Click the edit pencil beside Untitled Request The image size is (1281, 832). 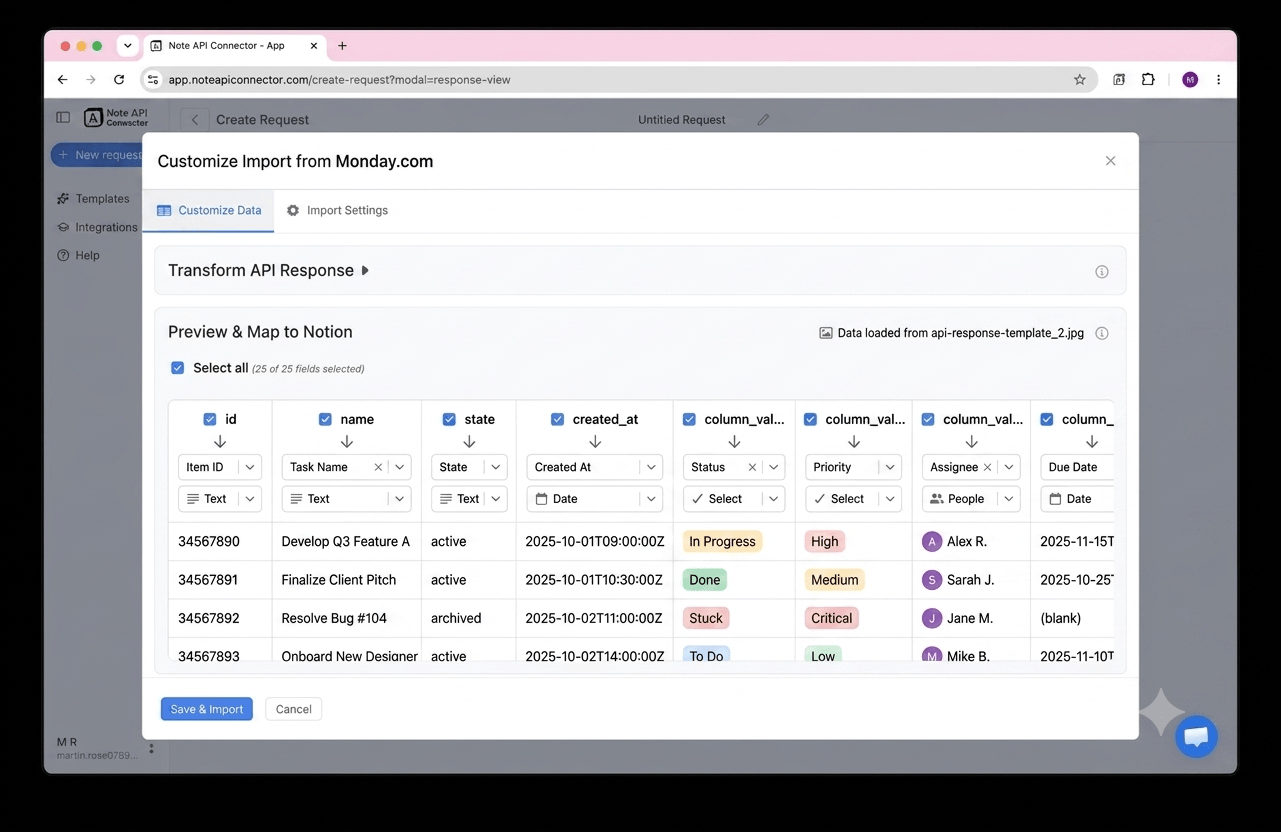pyautogui.click(x=763, y=120)
